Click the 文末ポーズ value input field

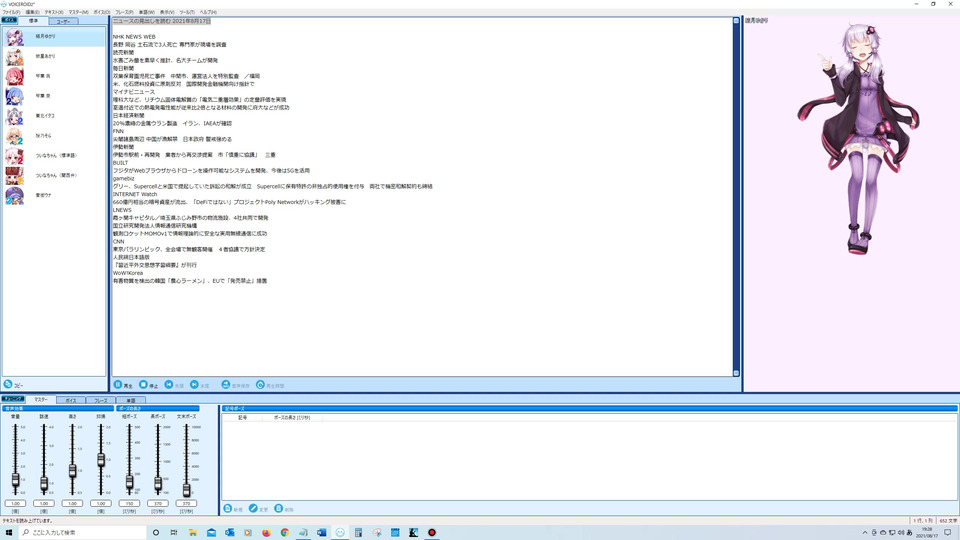186,503
